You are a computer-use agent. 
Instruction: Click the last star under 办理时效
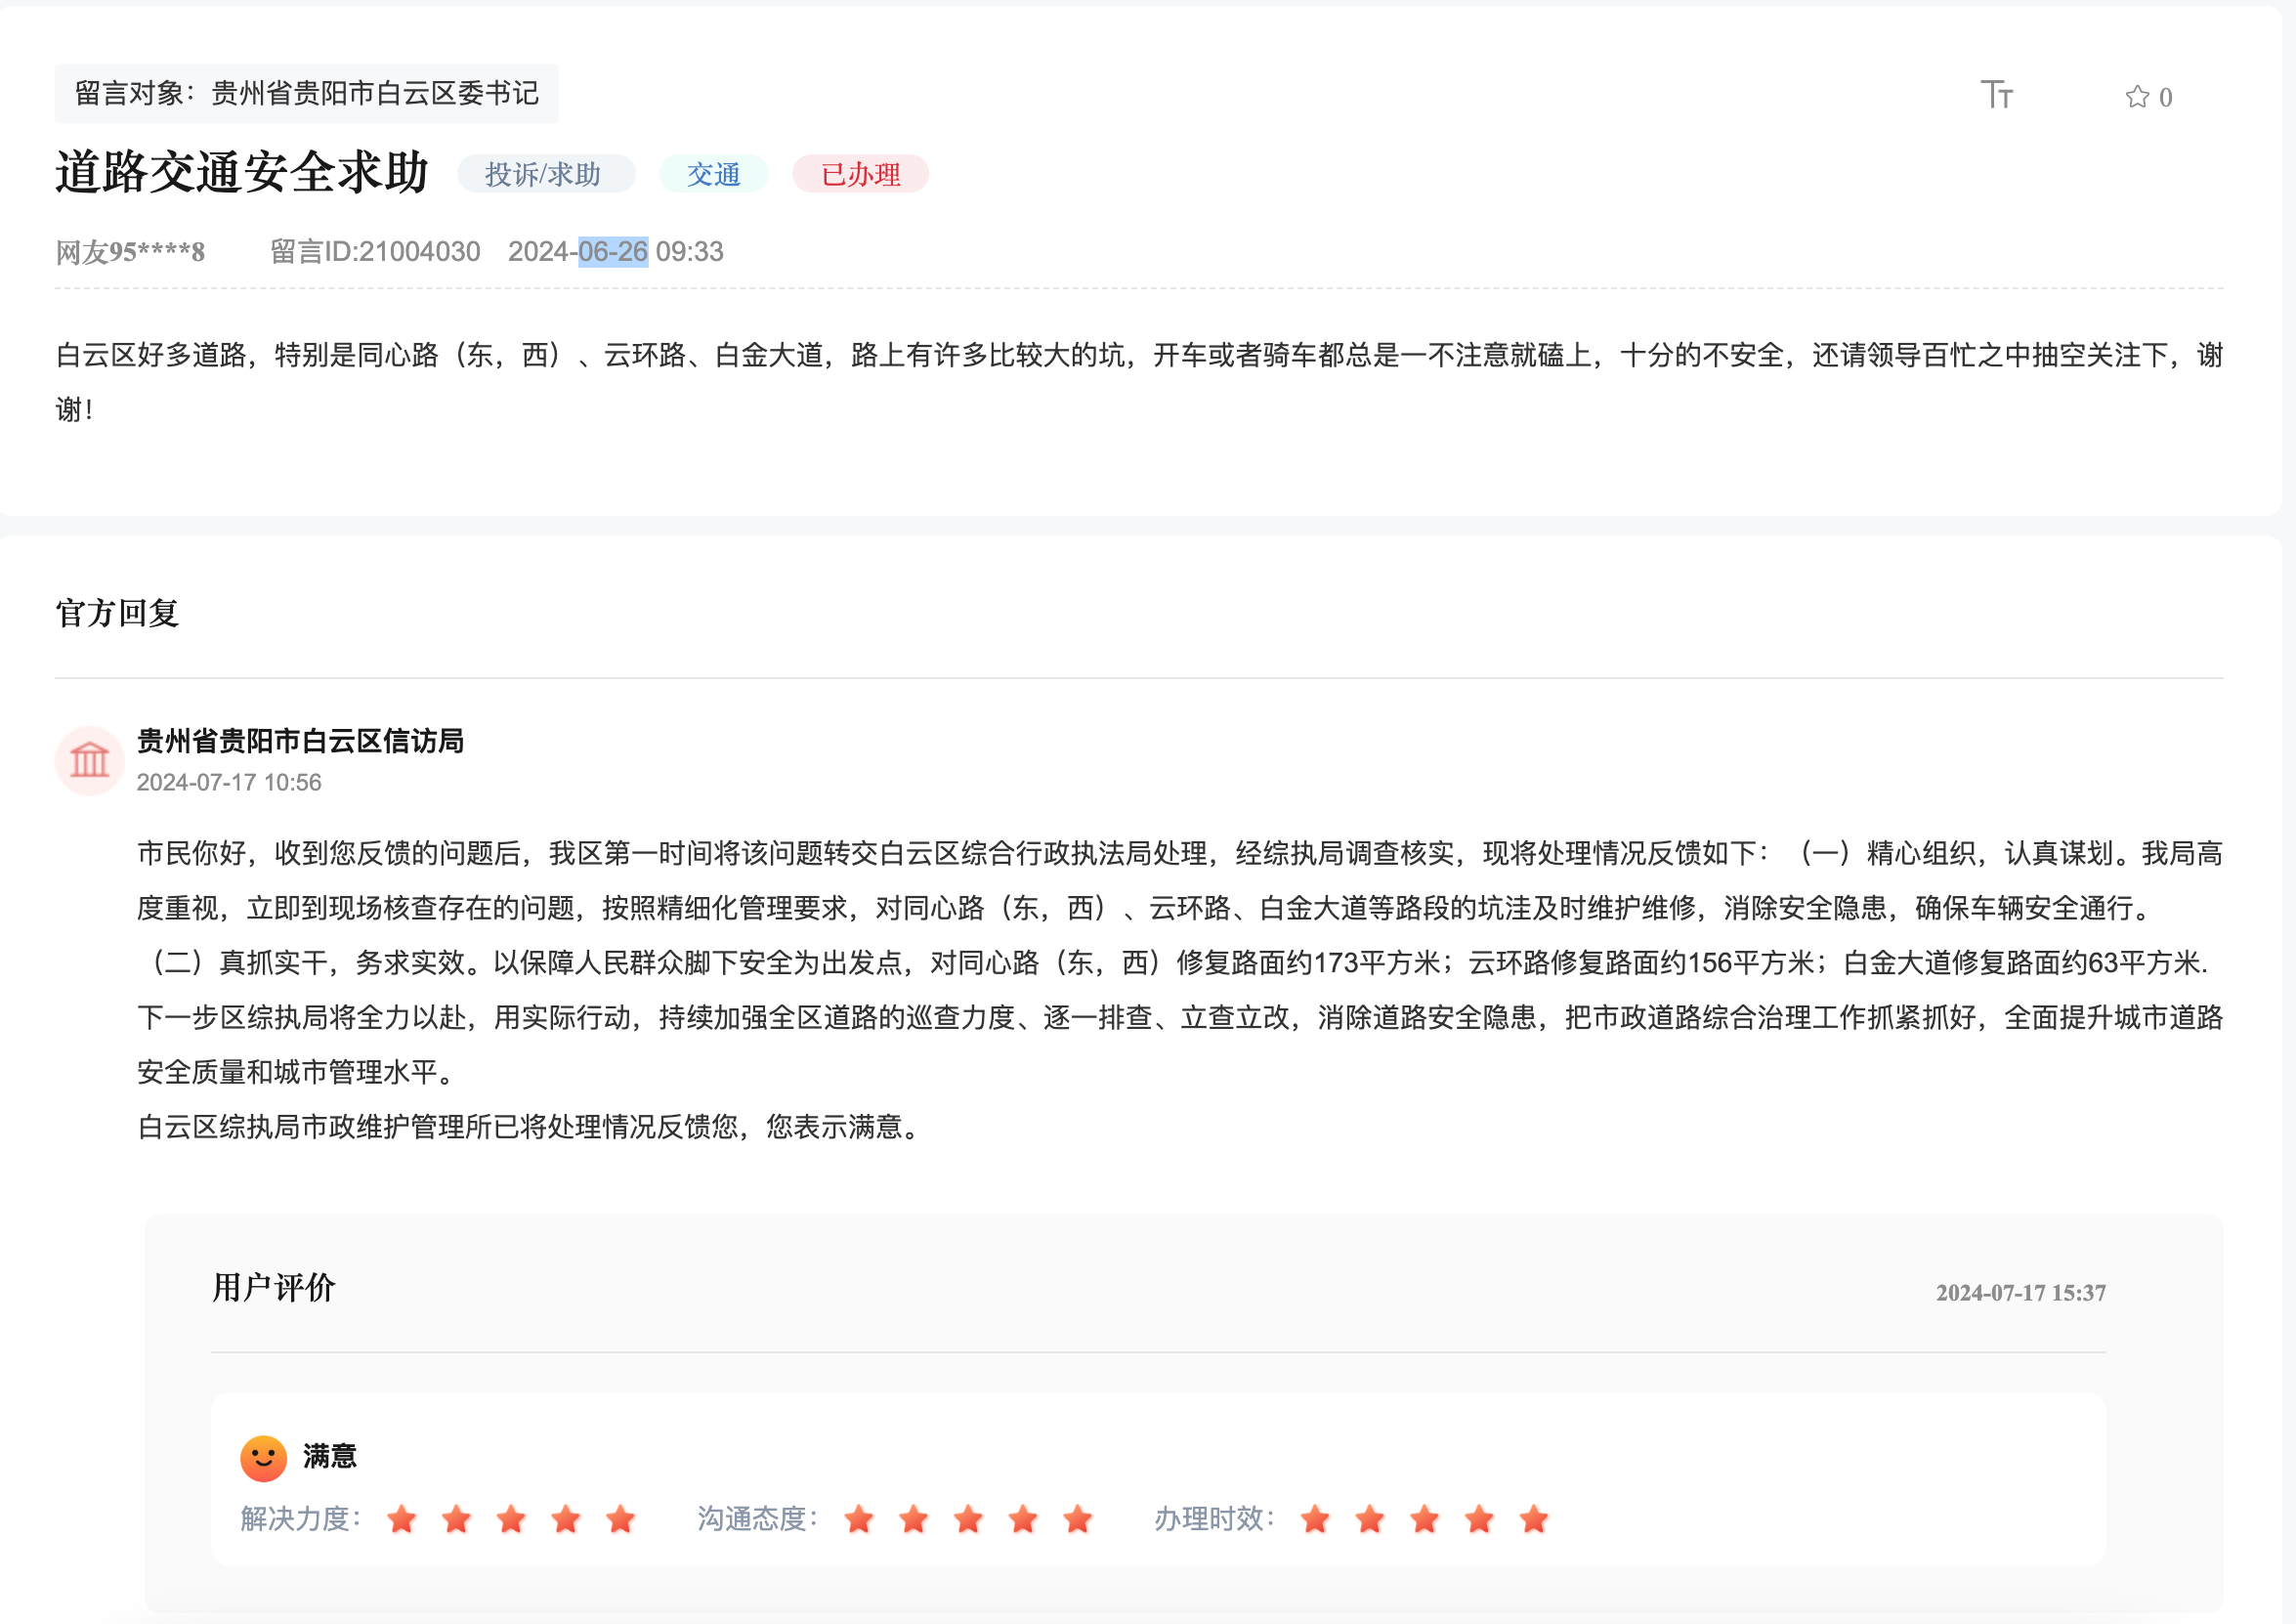point(1535,1519)
